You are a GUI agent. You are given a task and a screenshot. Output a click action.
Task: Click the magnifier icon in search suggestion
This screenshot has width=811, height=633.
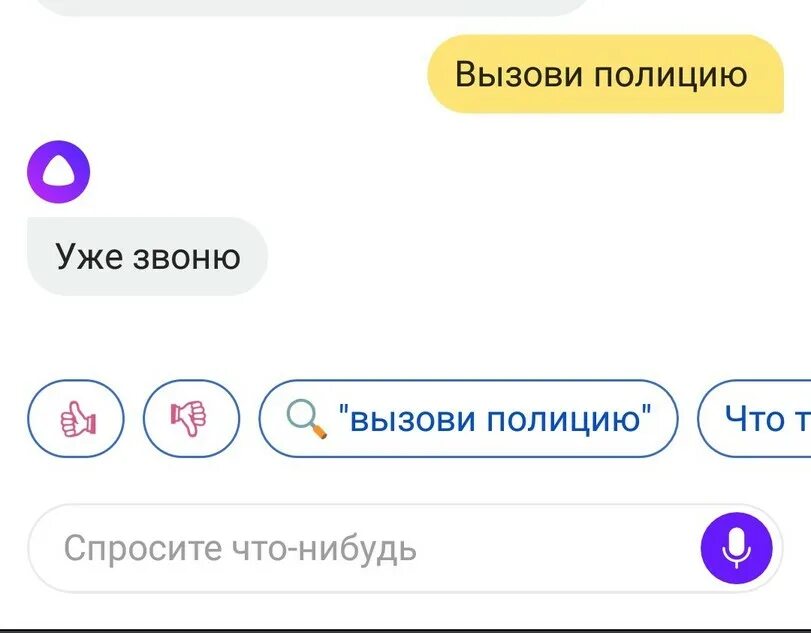click(306, 420)
